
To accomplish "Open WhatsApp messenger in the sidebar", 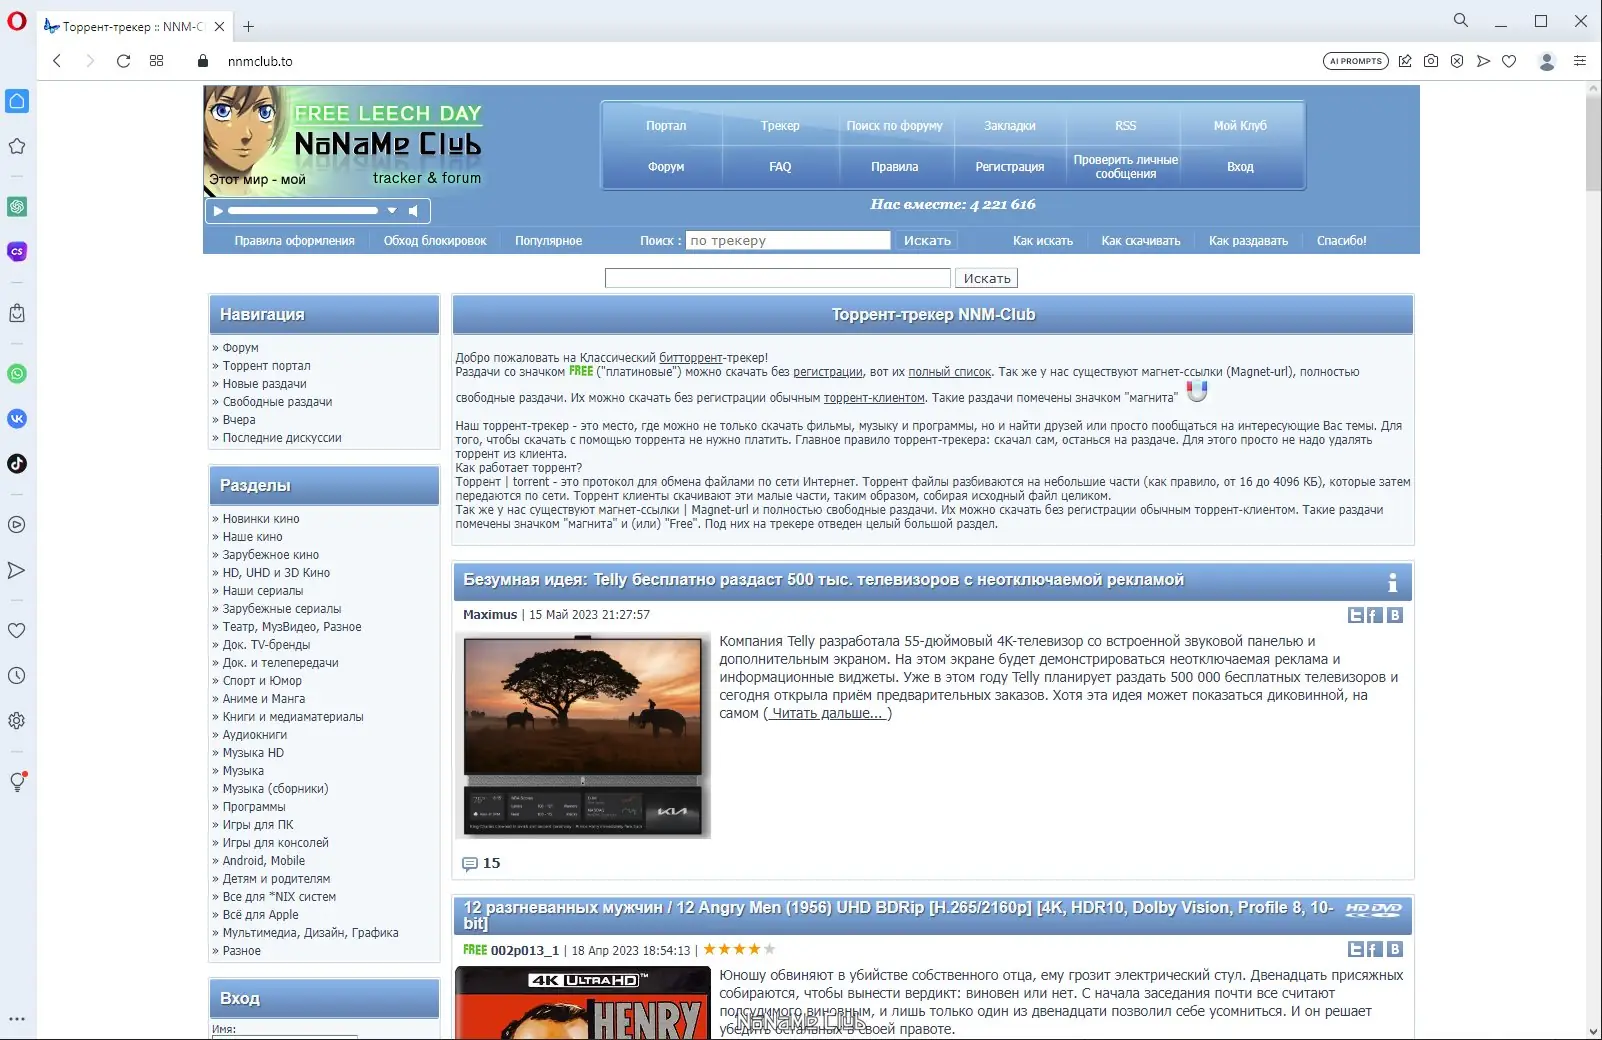I will [x=17, y=374].
